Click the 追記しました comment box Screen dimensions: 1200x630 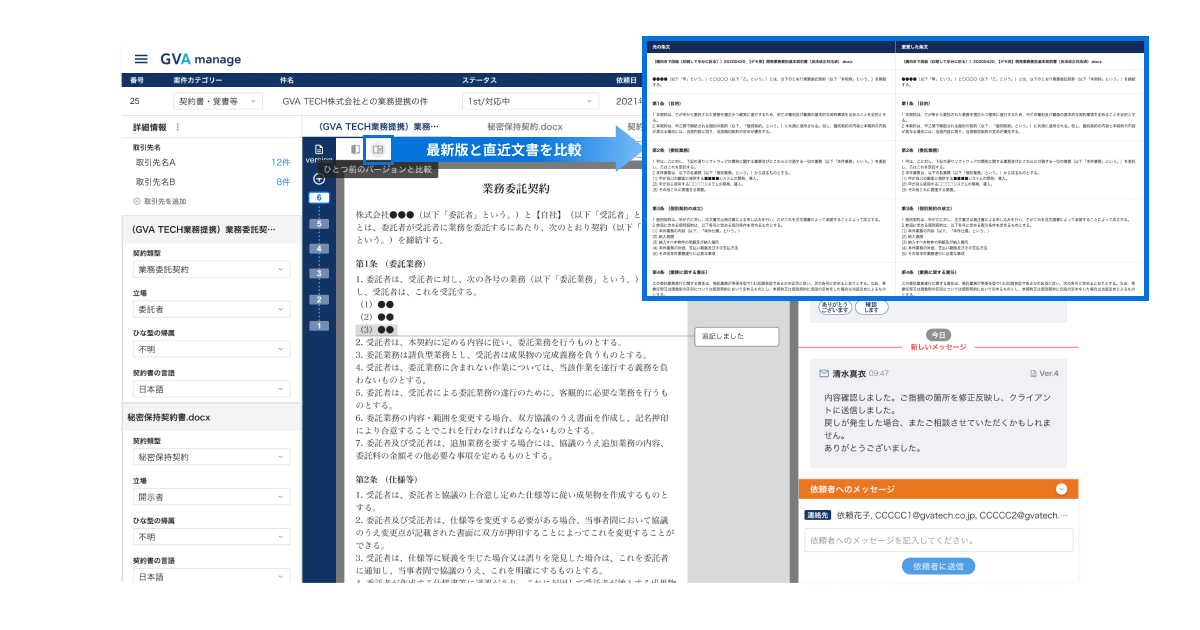point(736,338)
